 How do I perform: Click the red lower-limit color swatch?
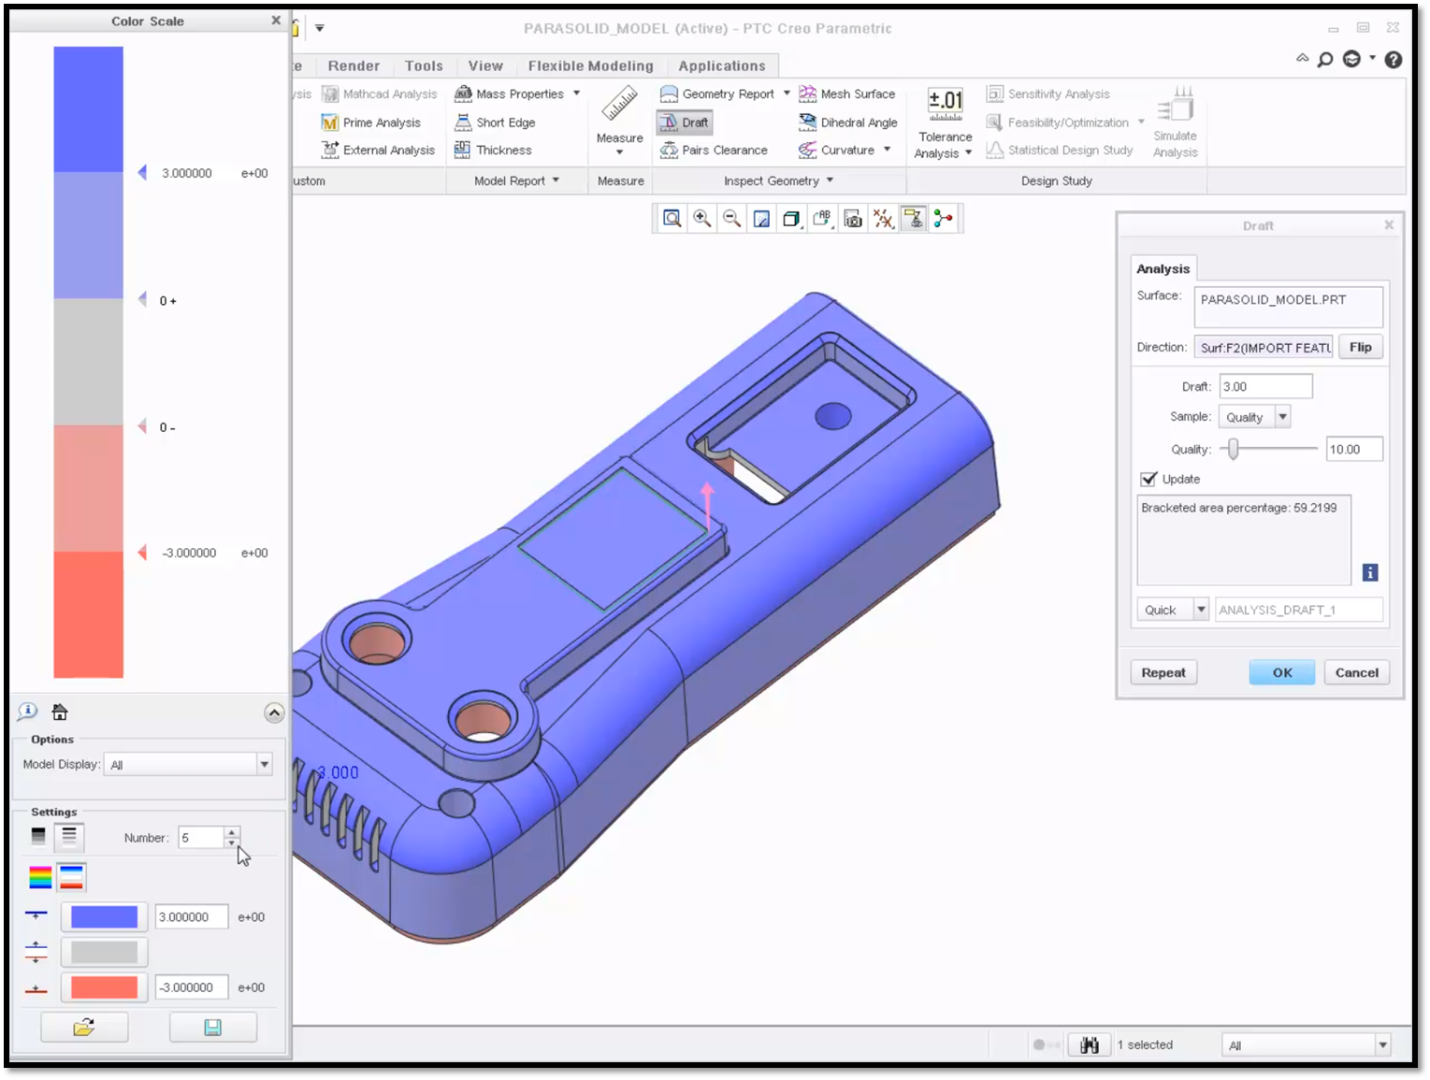click(x=104, y=988)
